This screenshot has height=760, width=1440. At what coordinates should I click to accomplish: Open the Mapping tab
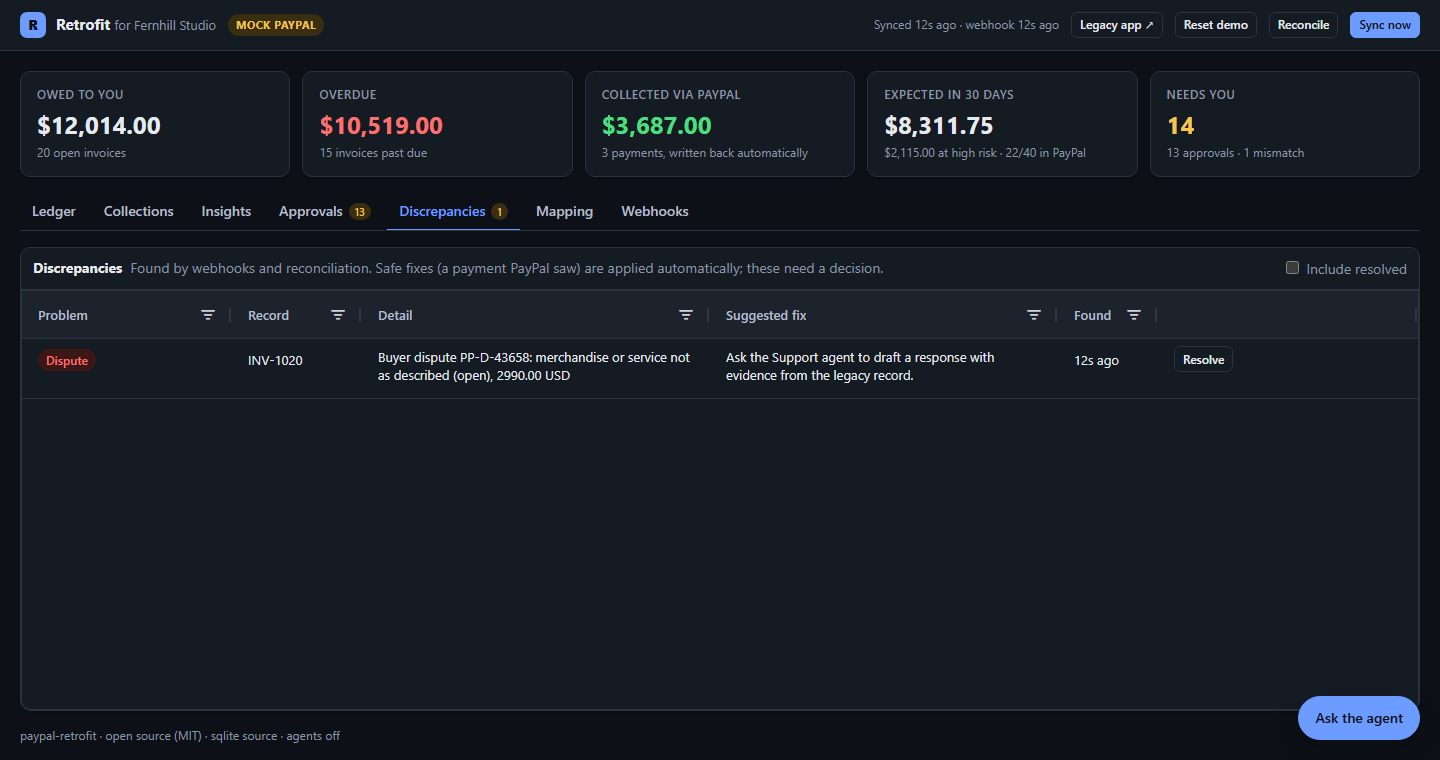564,211
